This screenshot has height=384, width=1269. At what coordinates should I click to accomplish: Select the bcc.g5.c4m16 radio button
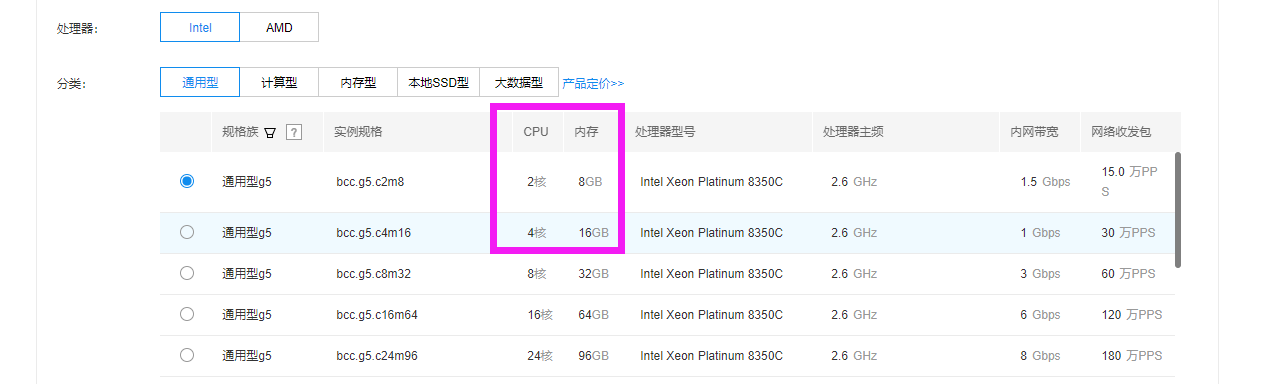(187, 232)
